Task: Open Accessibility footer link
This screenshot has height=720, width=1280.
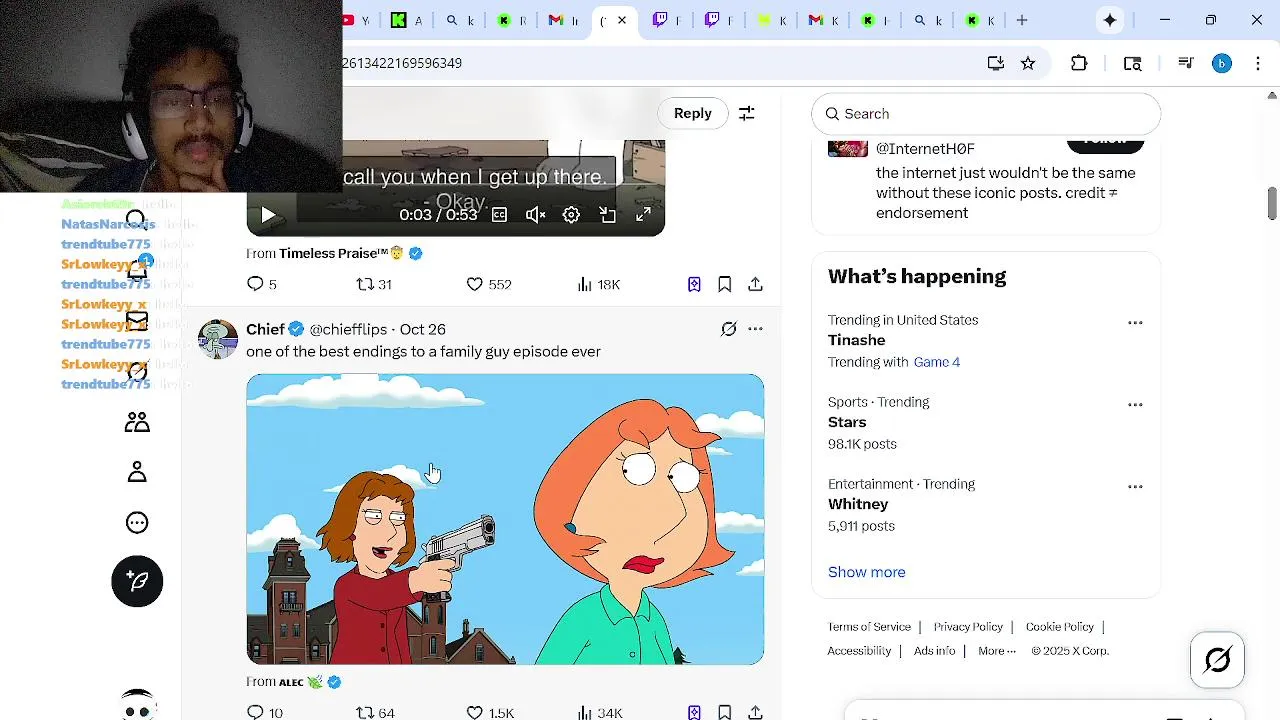Action: click(x=859, y=651)
